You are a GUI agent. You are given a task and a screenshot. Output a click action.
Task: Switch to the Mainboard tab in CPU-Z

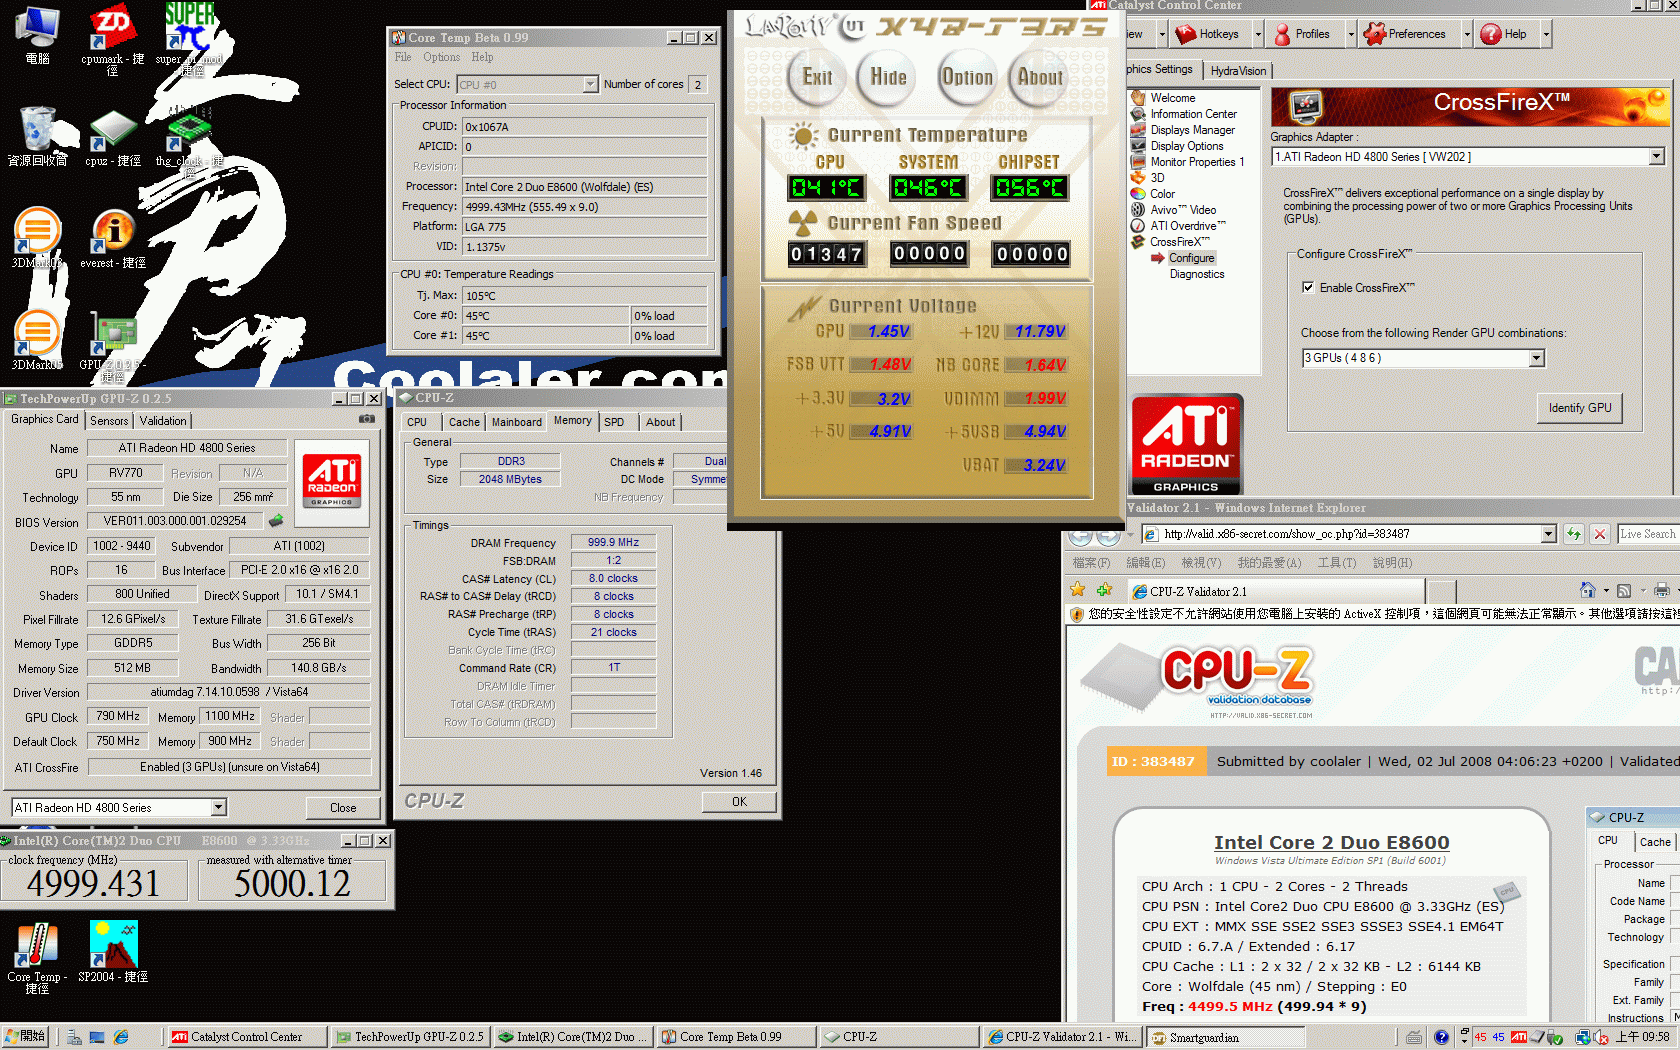pyautogui.click(x=516, y=422)
